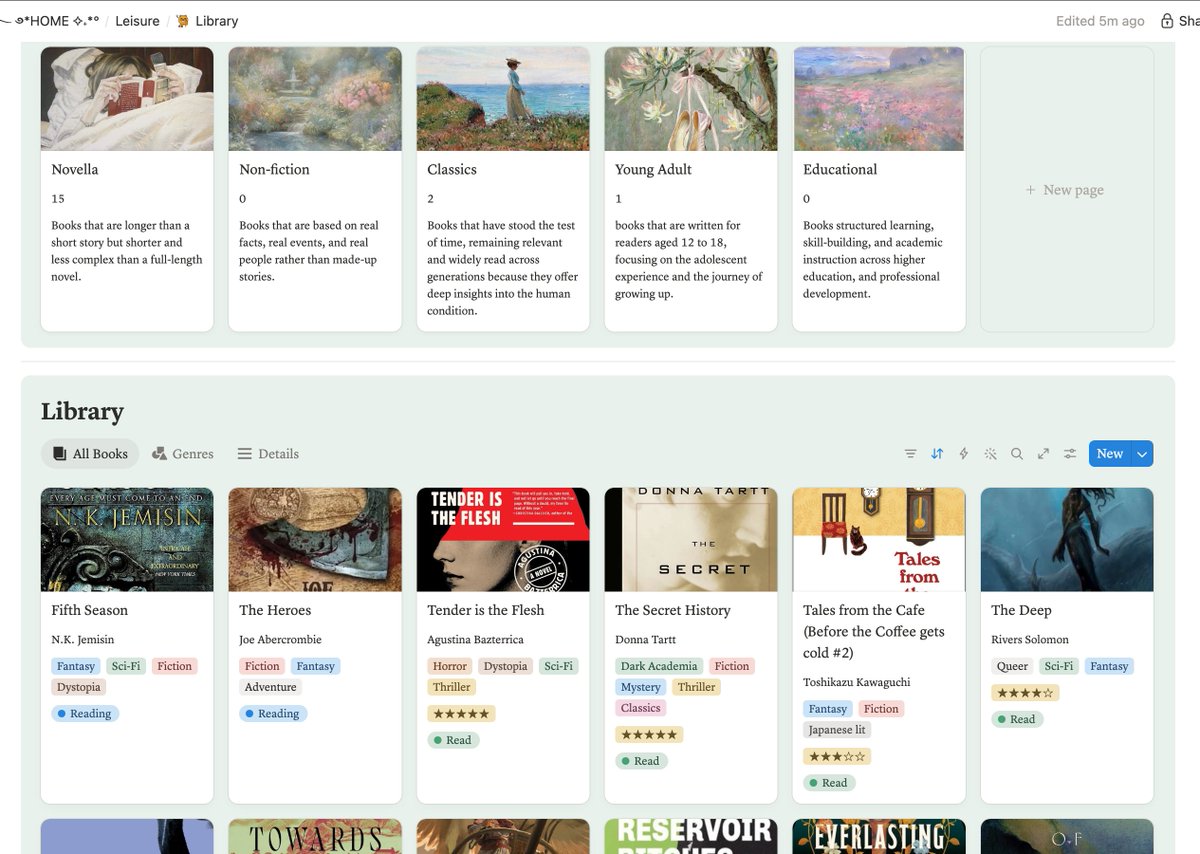Open the Young Adult card cover image
1200x854 pixels.
[691, 99]
